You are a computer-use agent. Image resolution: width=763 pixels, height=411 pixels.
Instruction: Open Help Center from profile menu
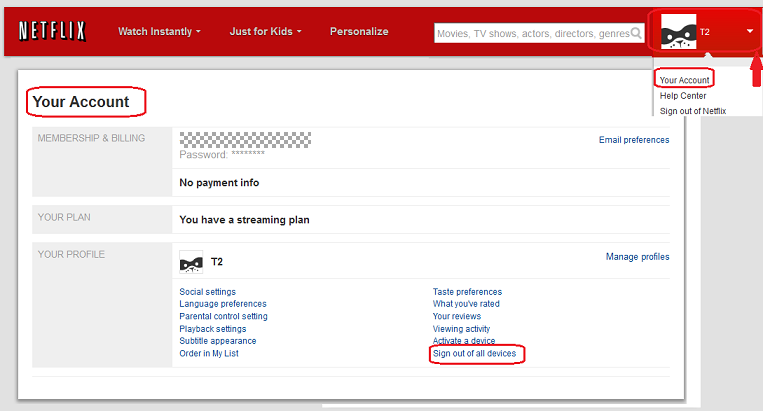tap(683, 96)
